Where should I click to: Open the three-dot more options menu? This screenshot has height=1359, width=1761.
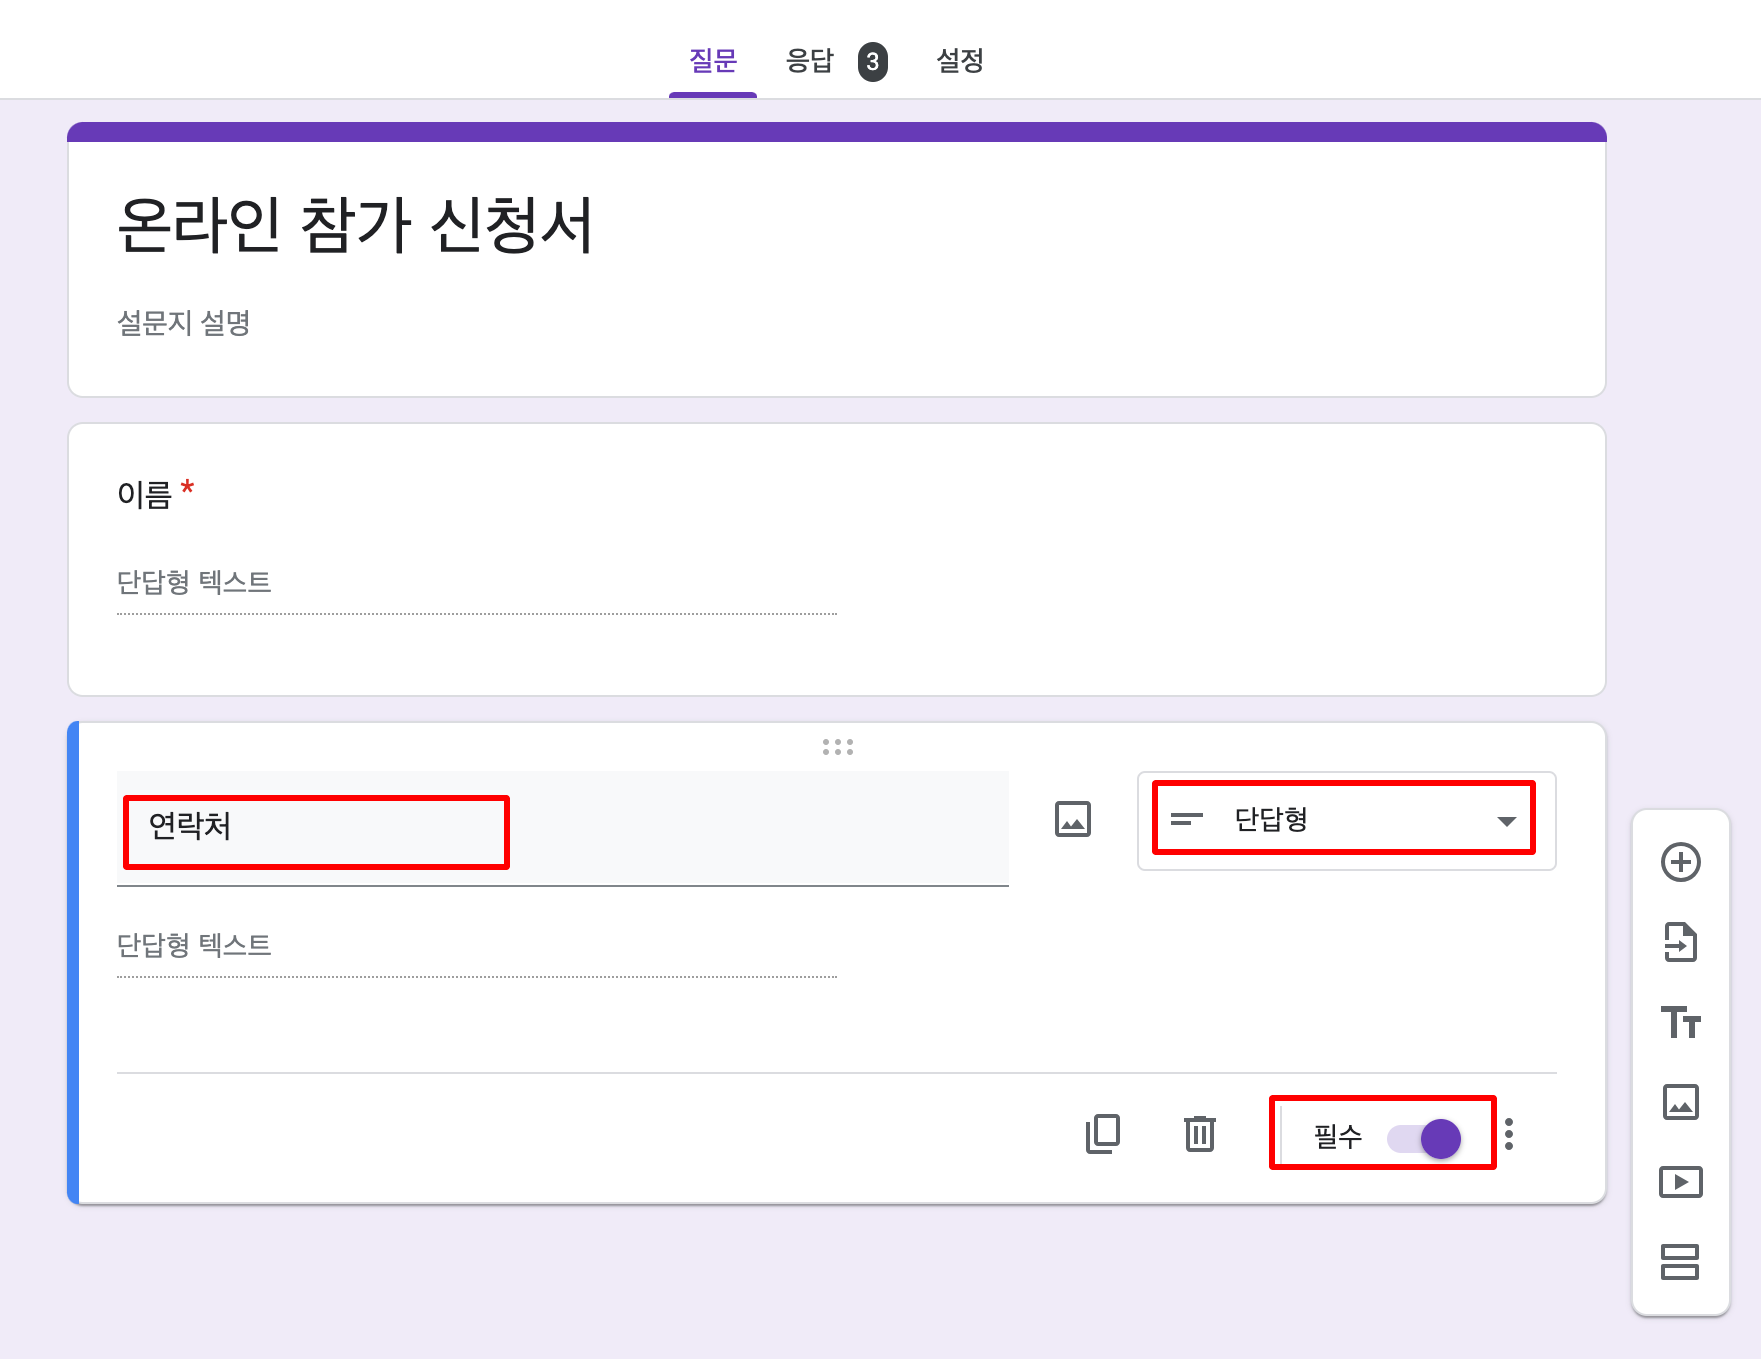1509,1134
